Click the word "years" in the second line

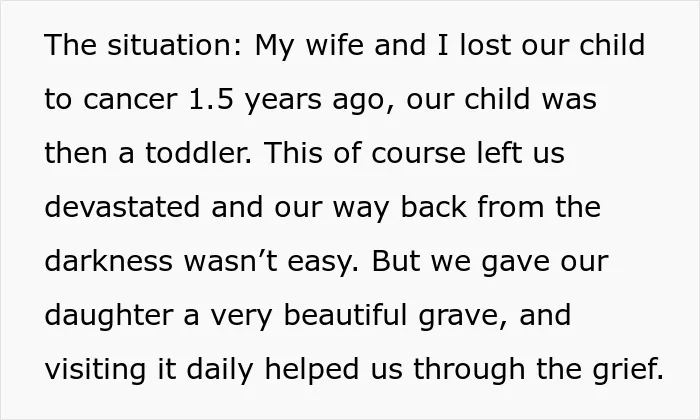pos(283,100)
